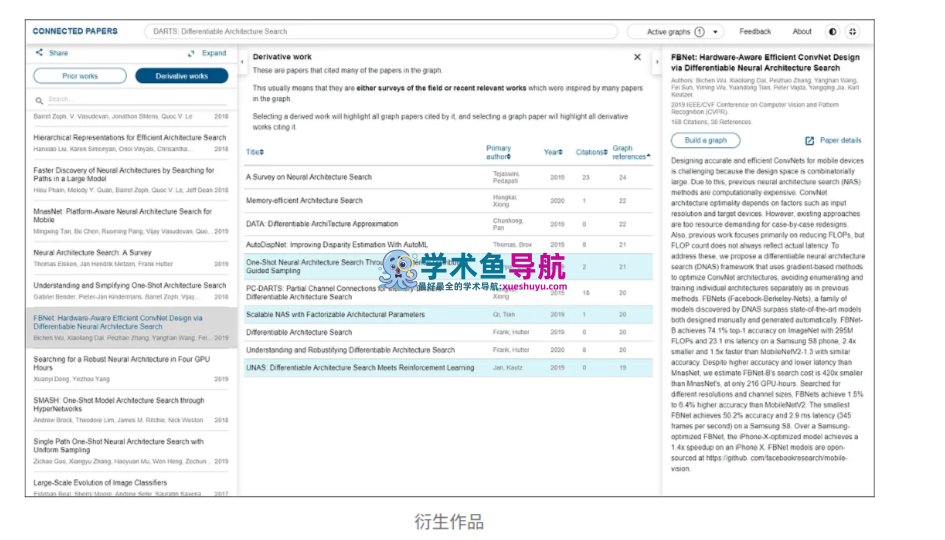This screenshot has height=540, width=945.
Task: Click the search magnifier icon in paper list
Action: (39, 100)
